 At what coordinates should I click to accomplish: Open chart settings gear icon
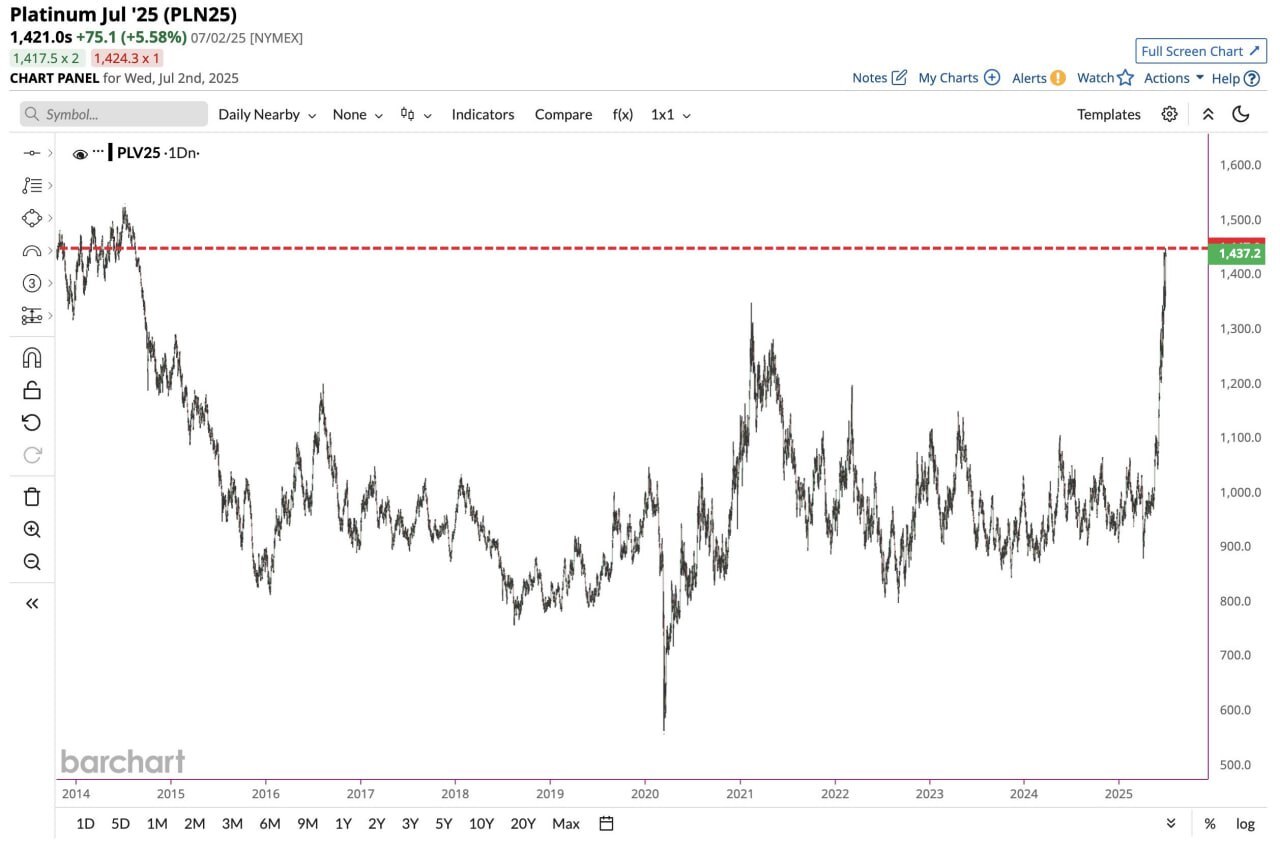tap(1169, 114)
